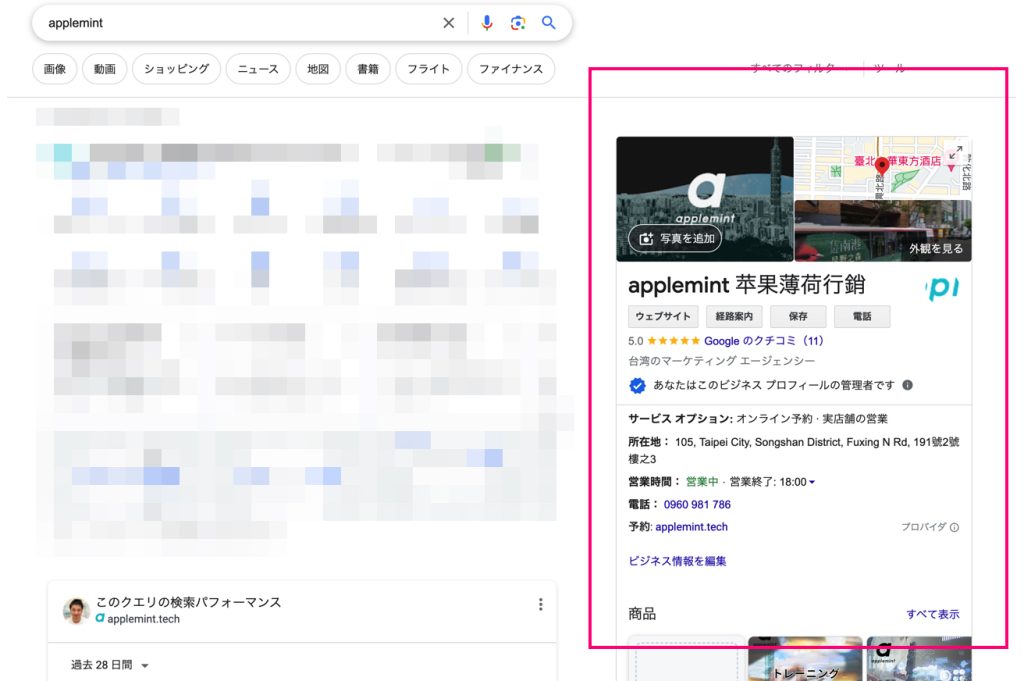Click the blue verified badge icon
The image size is (1024, 681).
click(637, 386)
